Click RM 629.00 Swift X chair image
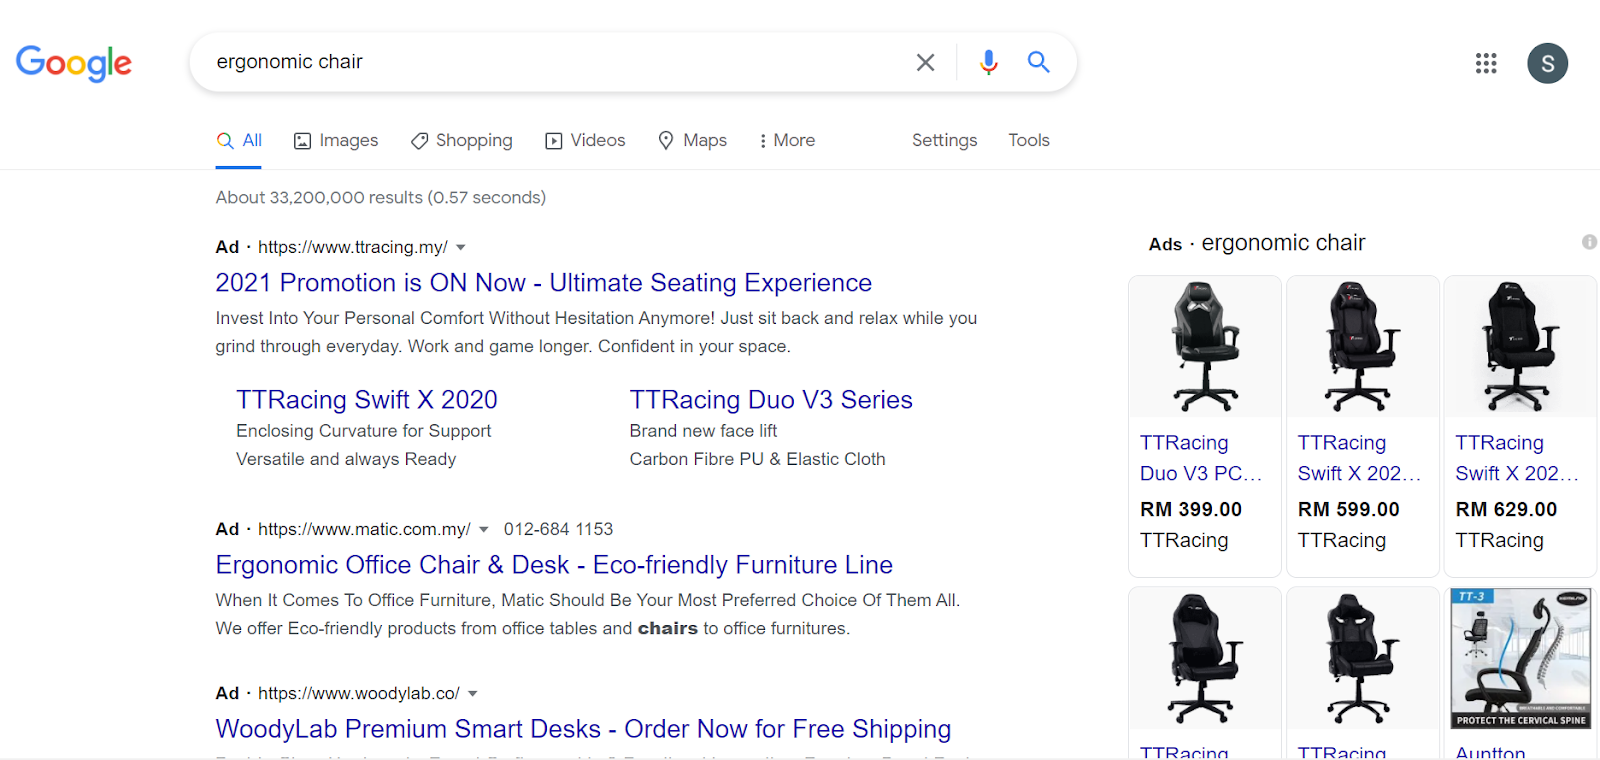The height and width of the screenshot is (760, 1600). (1520, 347)
